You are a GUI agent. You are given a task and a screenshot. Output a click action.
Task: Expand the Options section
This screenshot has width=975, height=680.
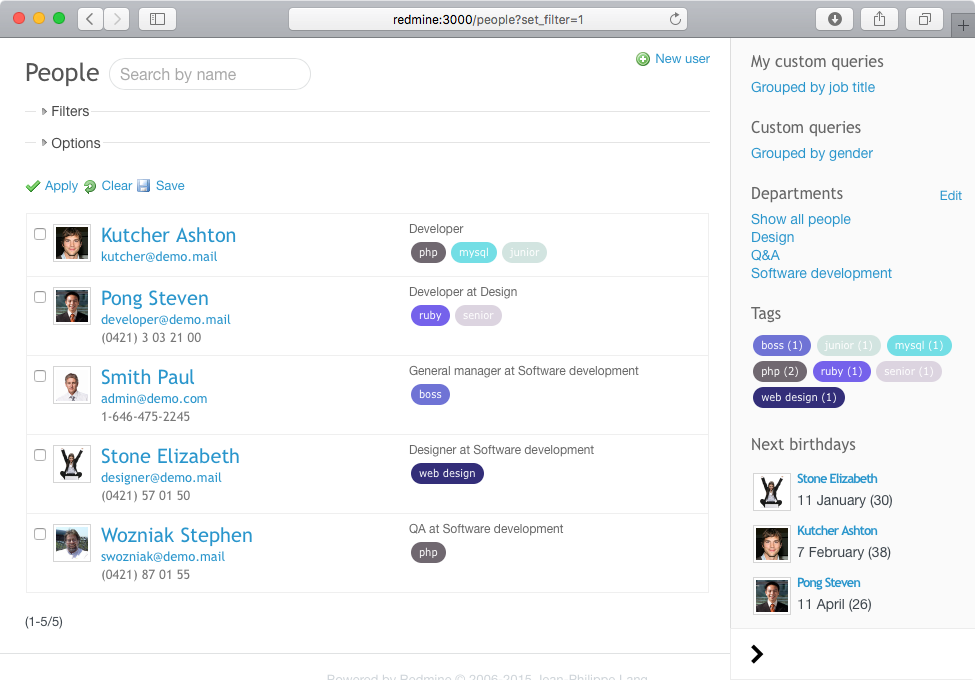pos(44,143)
